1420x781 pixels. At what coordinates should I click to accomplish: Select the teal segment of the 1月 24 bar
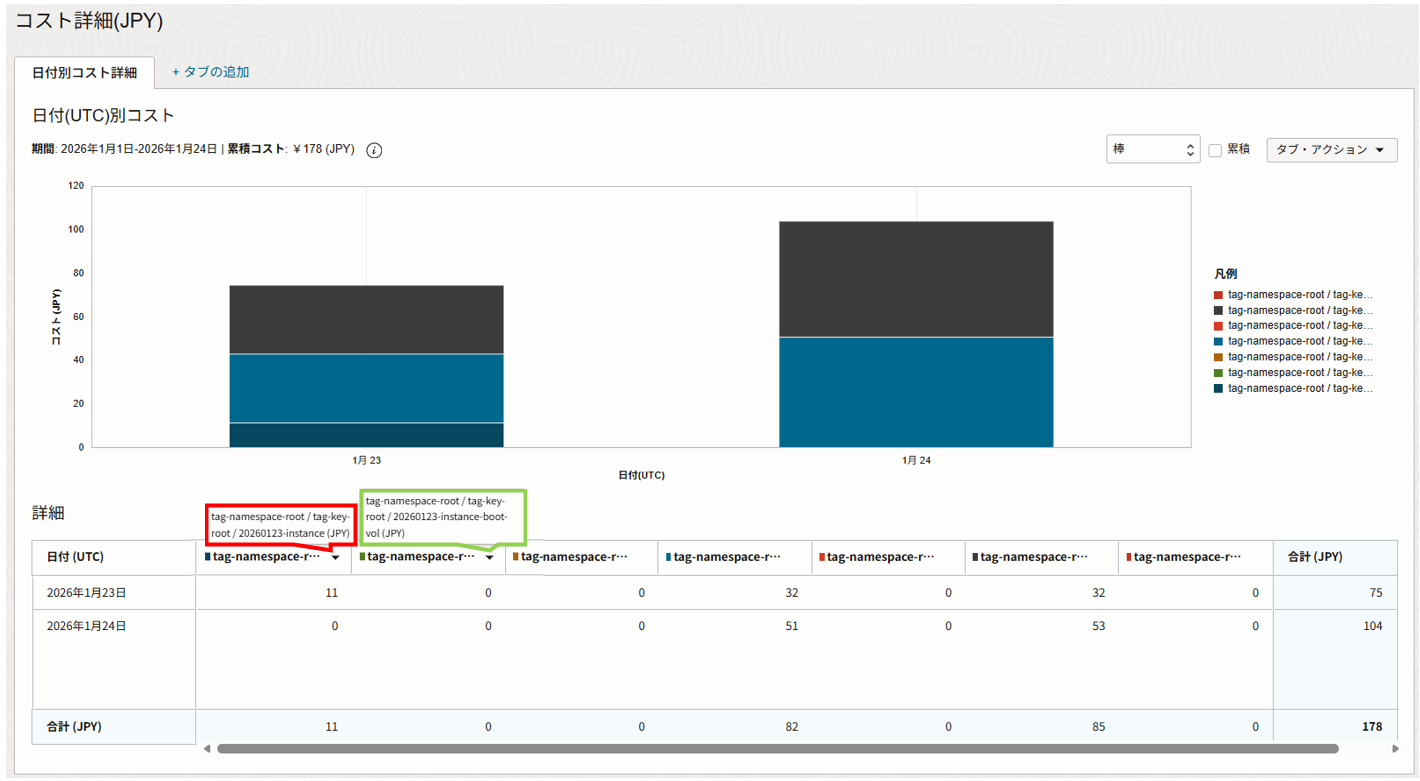(x=915, y=392)
